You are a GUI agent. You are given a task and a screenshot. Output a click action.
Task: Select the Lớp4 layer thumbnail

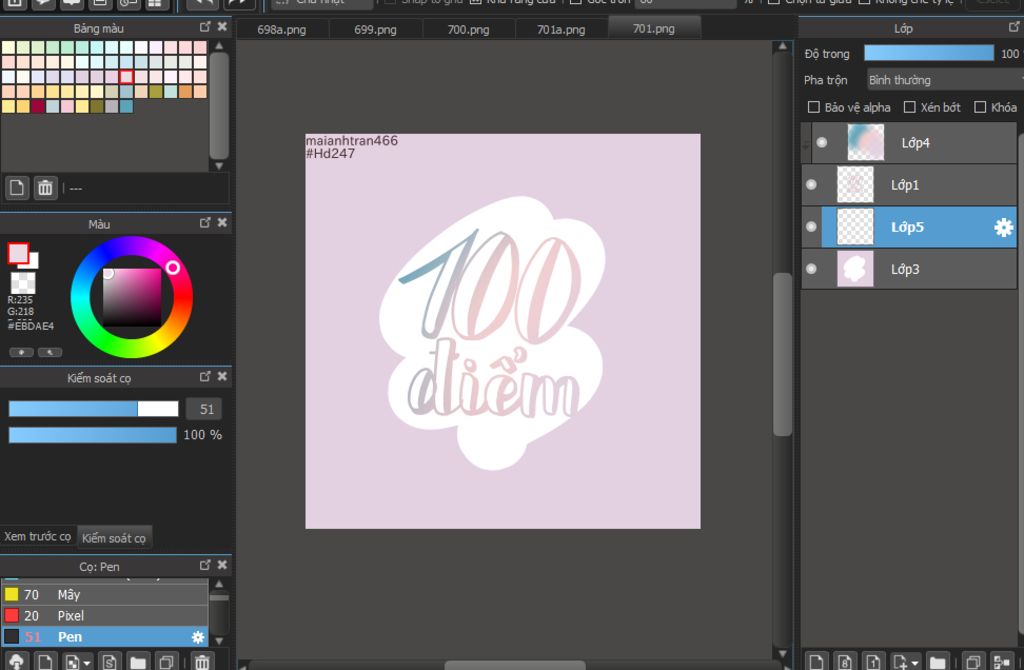click(865, 142)
